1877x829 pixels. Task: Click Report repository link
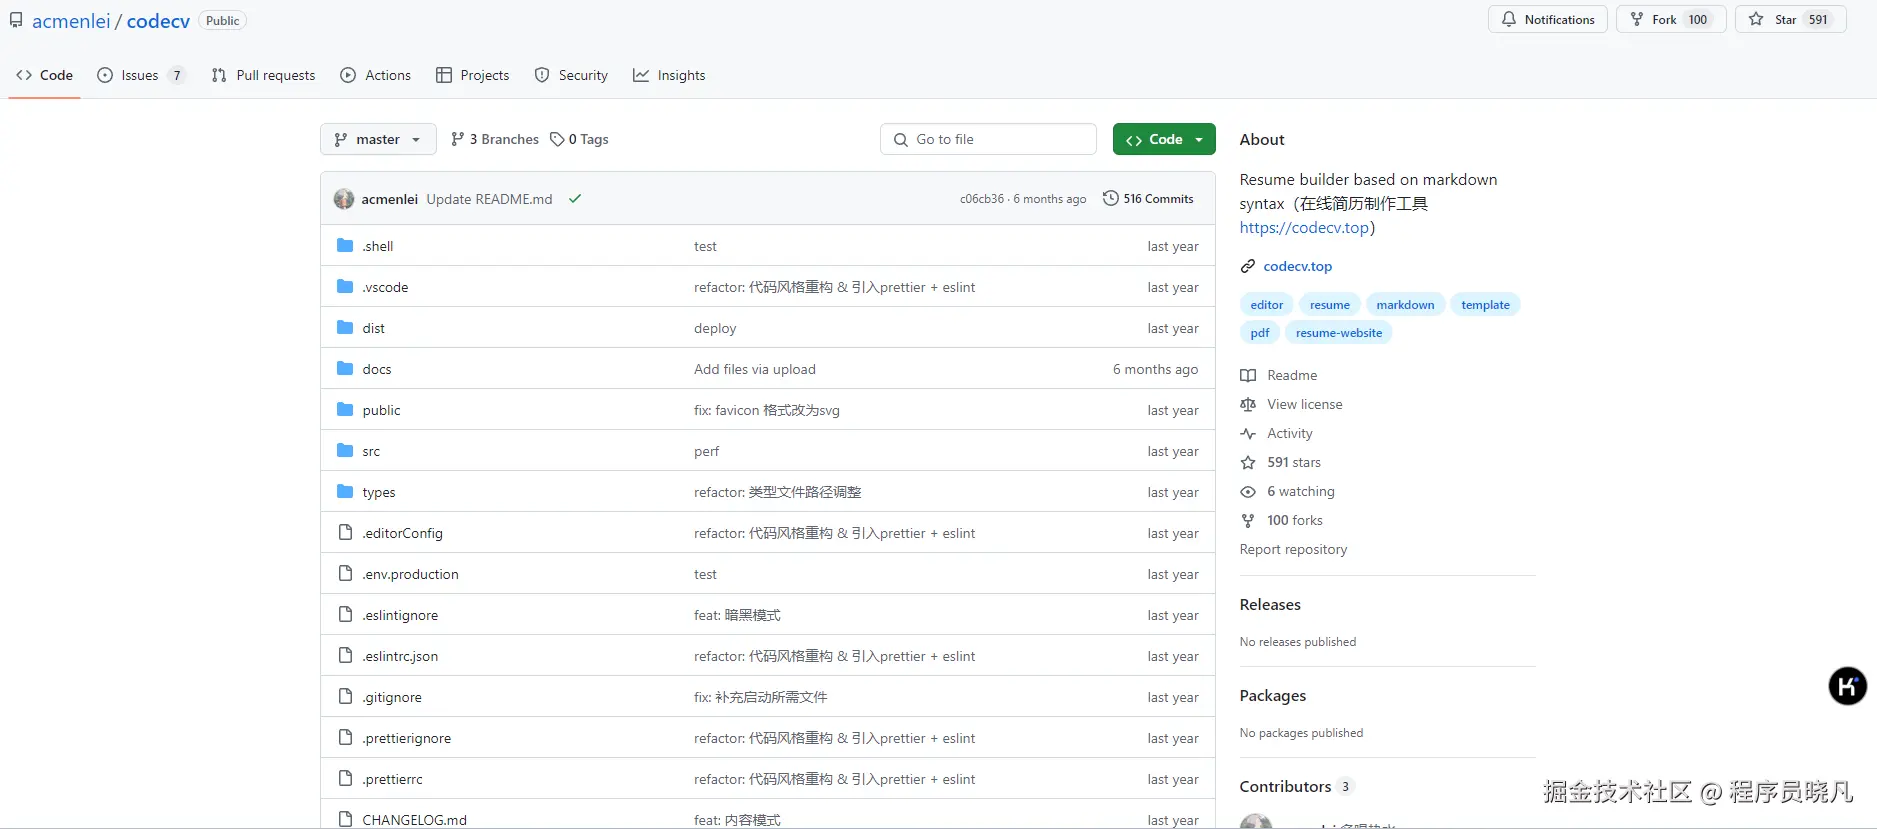pos(1293,550)
